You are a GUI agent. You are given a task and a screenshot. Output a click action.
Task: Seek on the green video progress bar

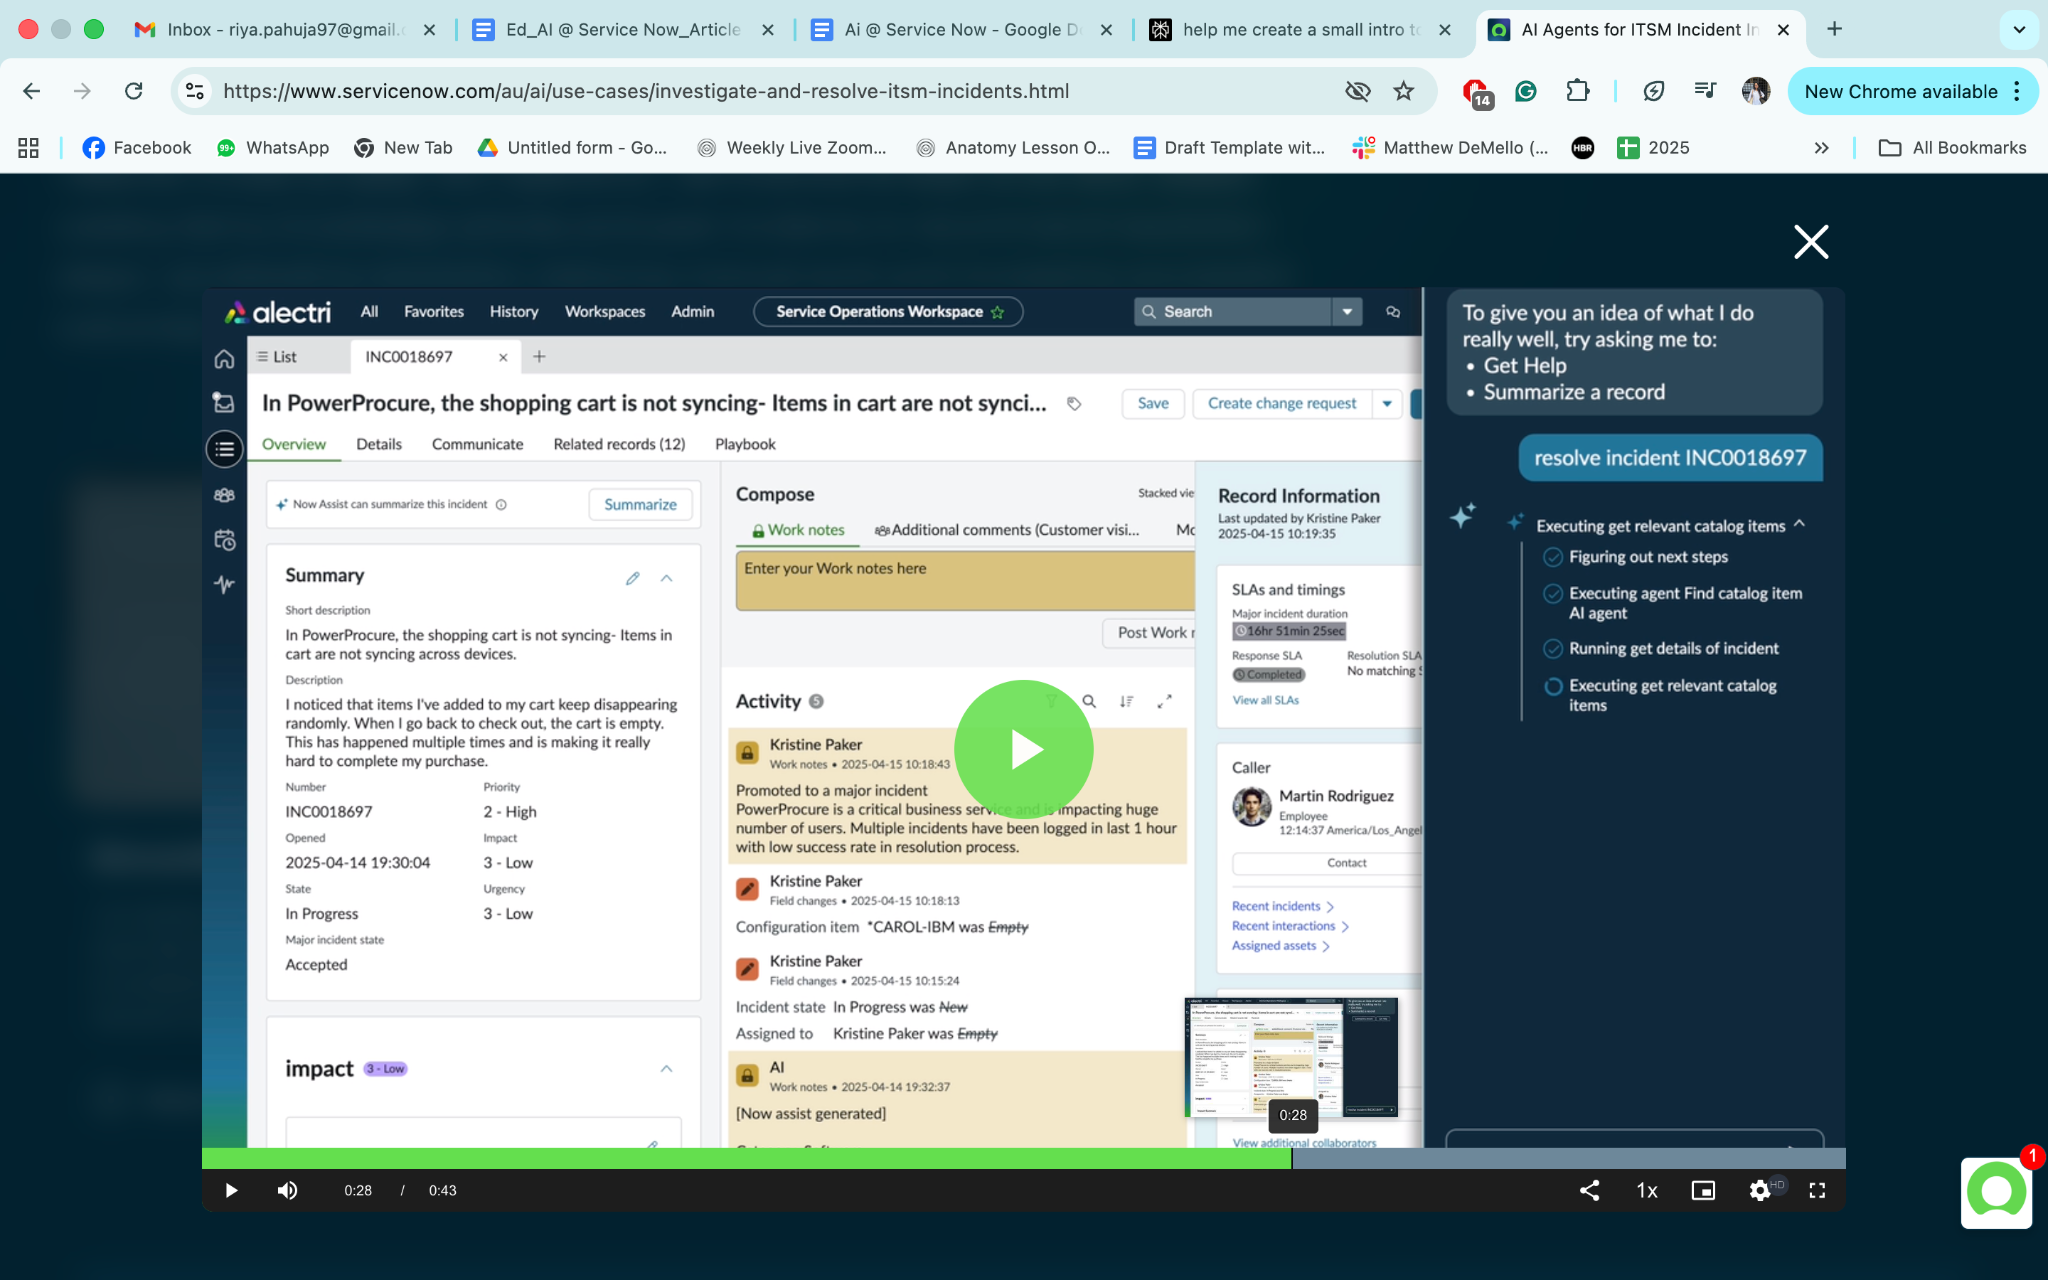click(1024, 1158)
